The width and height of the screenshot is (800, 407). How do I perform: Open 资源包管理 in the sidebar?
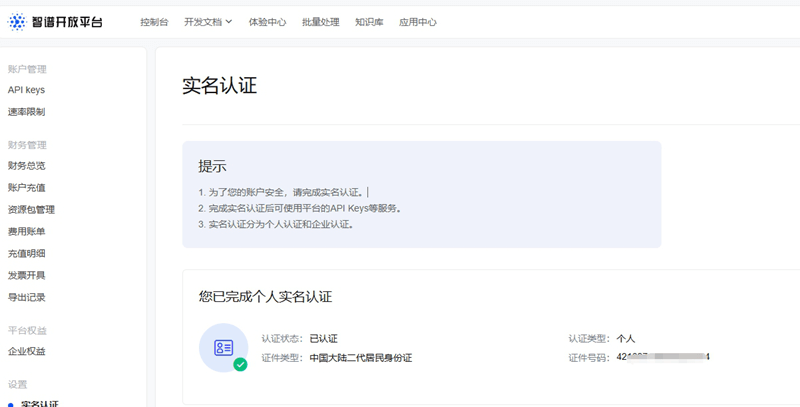click(31, 210)
